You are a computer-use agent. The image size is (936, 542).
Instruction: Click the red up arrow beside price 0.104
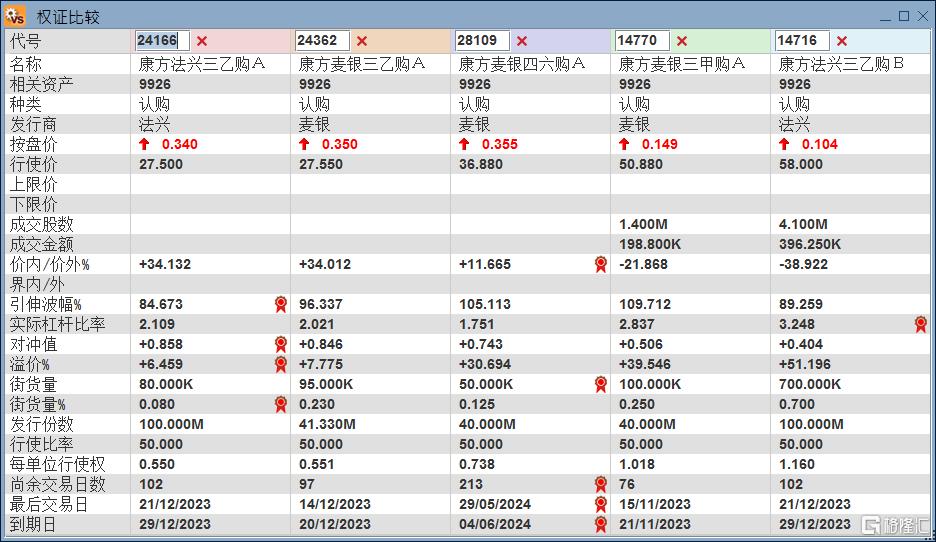pos(784,144)
